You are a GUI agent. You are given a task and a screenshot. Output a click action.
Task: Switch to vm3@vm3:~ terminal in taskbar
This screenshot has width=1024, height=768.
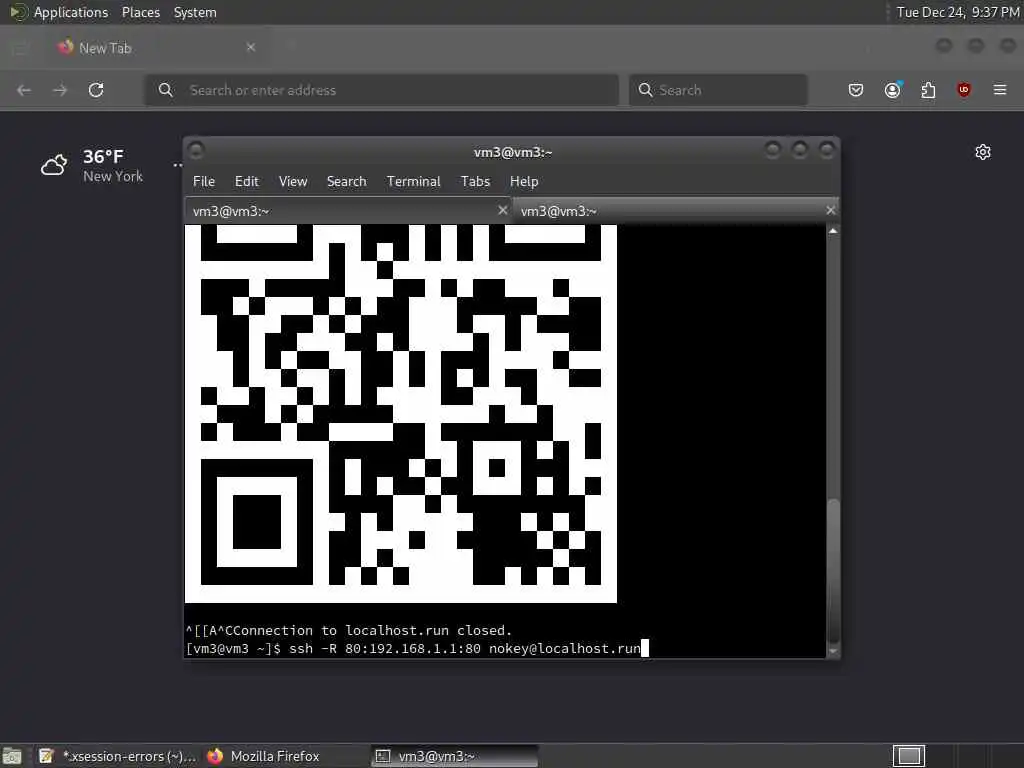point(455,756)
